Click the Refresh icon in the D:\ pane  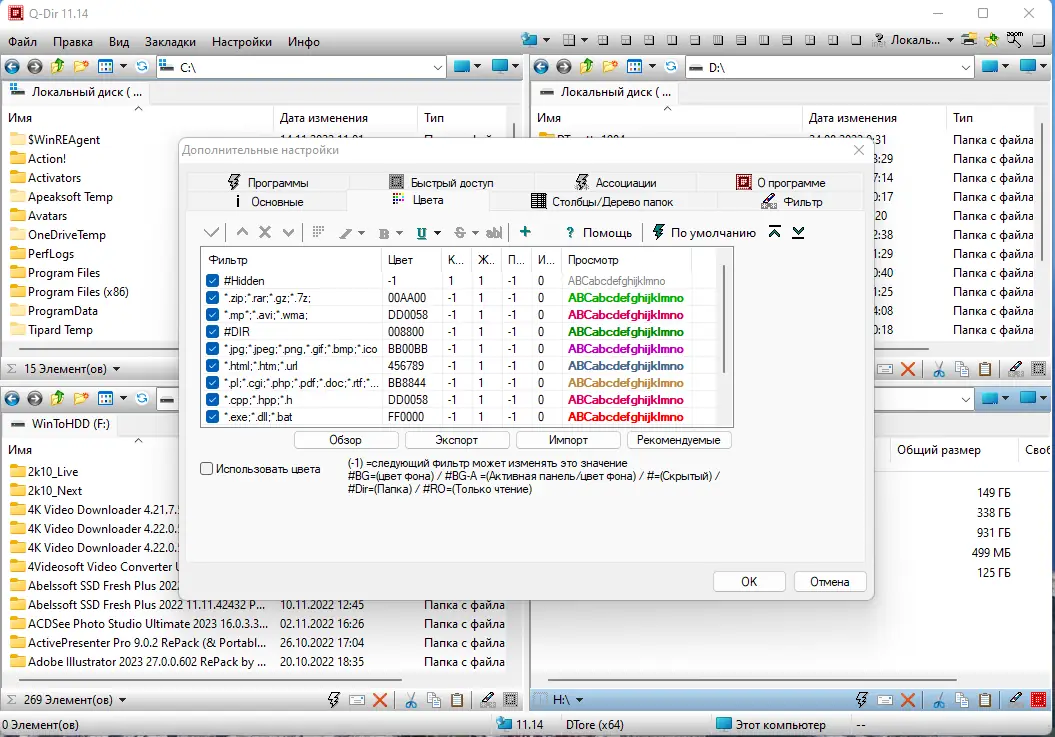(671, 67)
